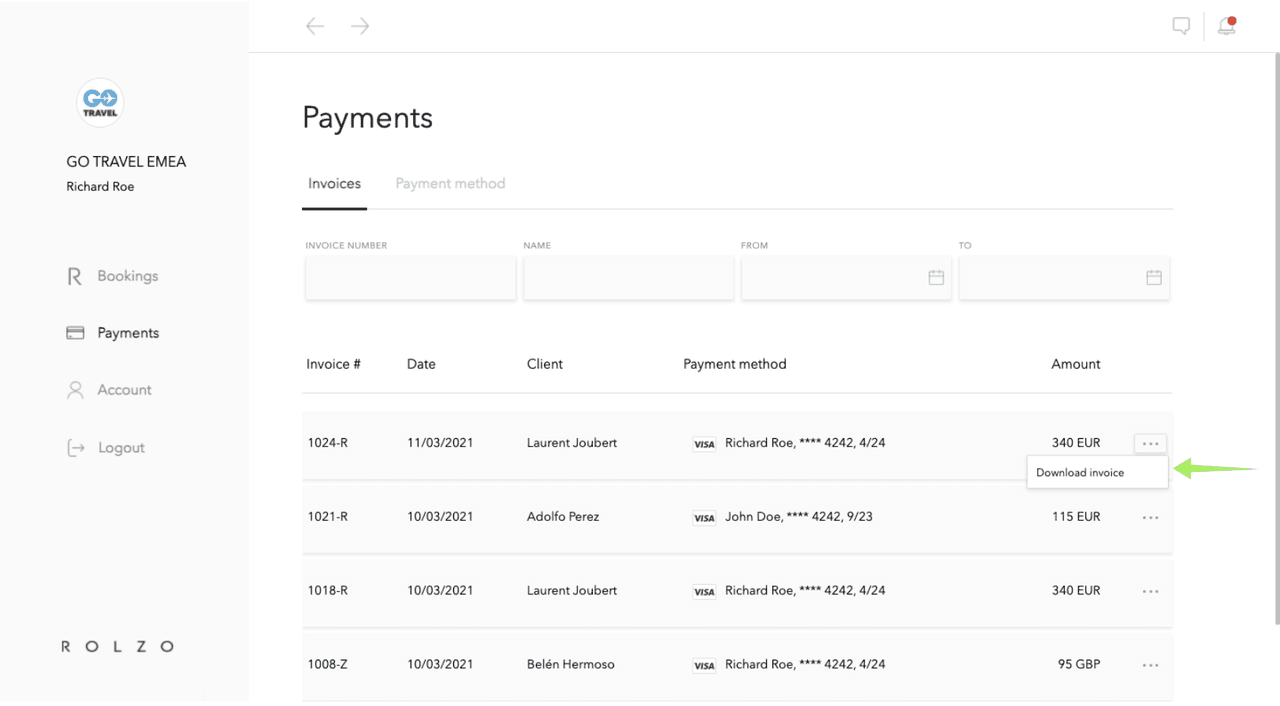The height and width of the screenshot is (706, 1280).
Task: Expand the options menu for invoice 1018-R
Action: point(1150,591)
